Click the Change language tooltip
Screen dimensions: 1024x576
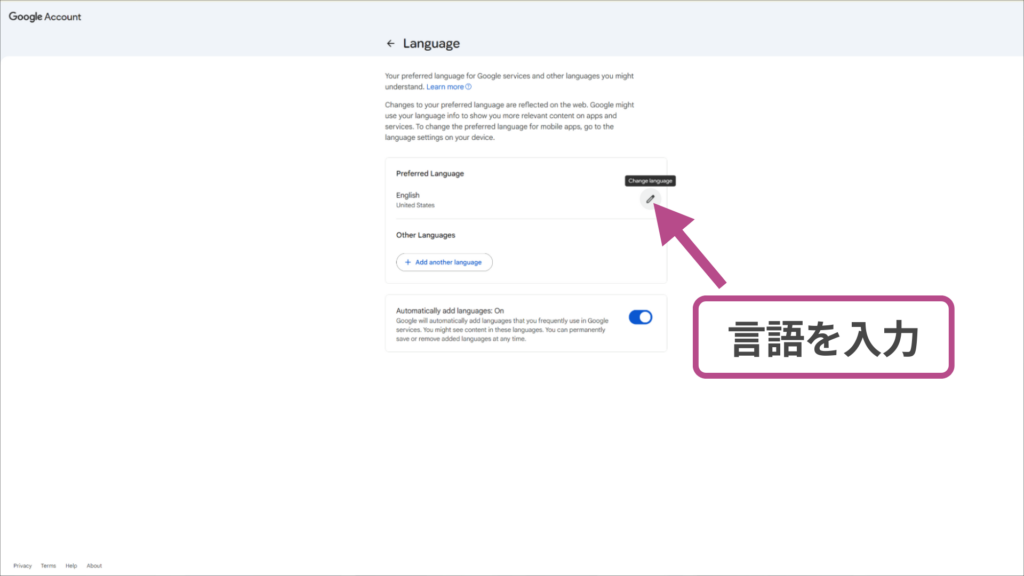pos(650,181)
